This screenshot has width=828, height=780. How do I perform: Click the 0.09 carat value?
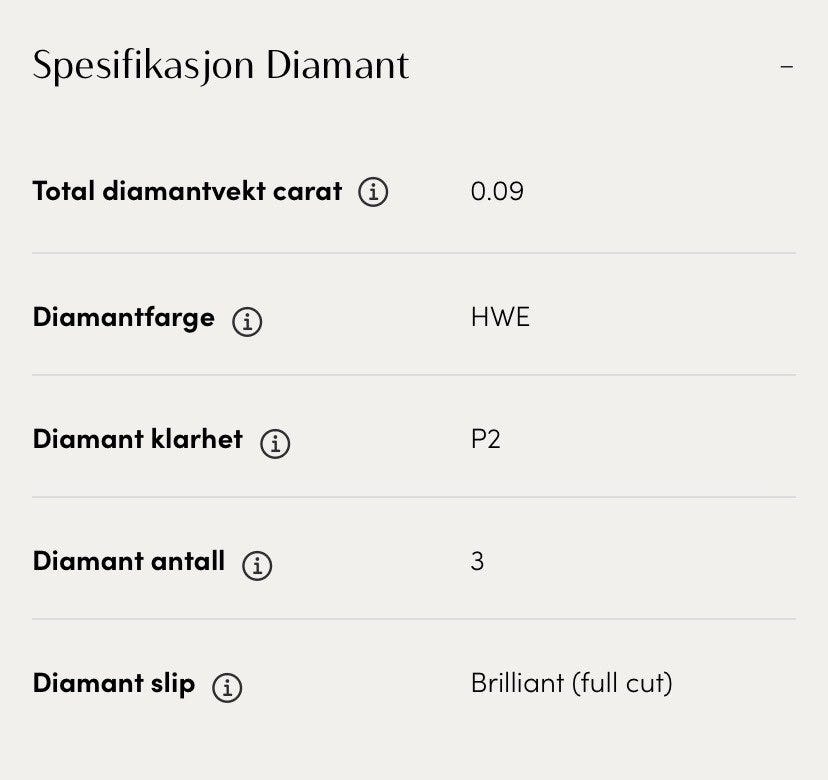497,191
